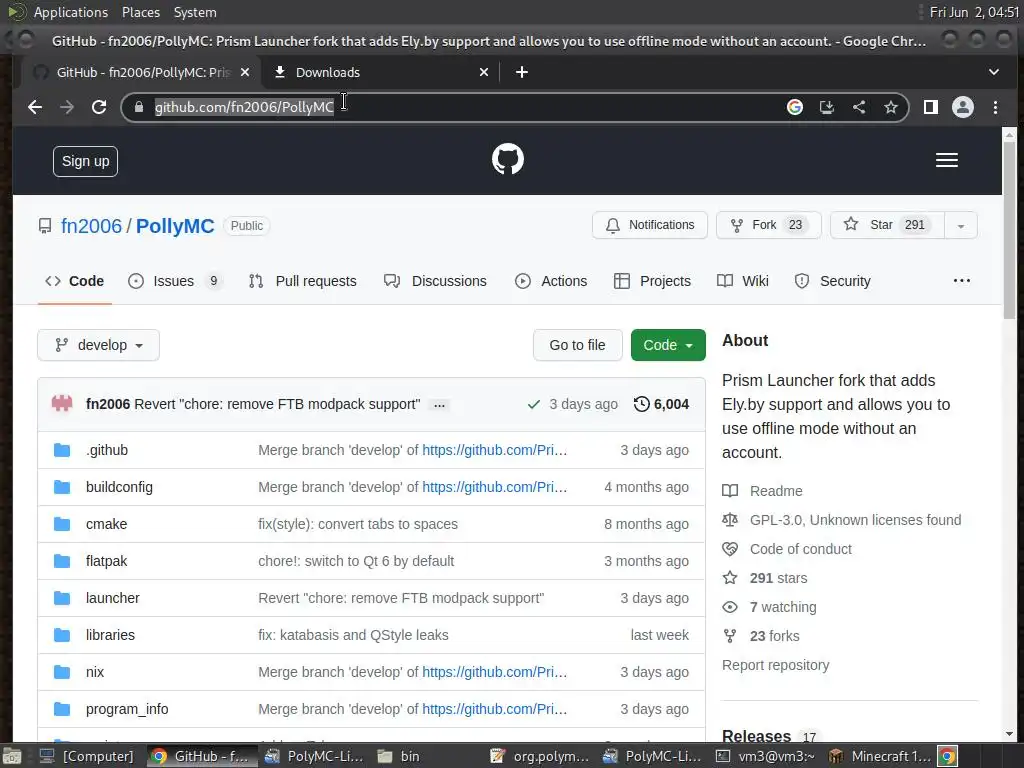Open the .github folder icon

pyautogui.click(x=62, y=450)
